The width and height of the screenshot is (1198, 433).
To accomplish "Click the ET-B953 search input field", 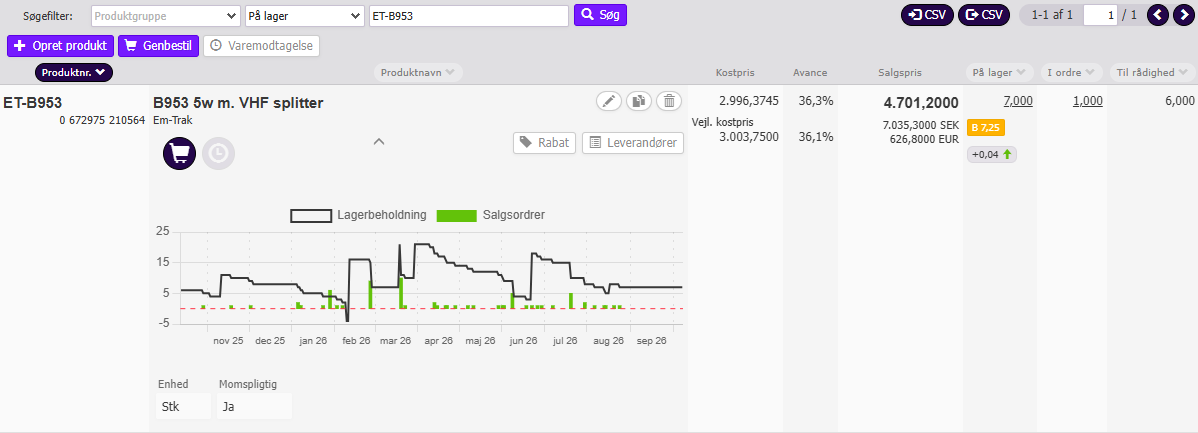I will tap(468, 15).
